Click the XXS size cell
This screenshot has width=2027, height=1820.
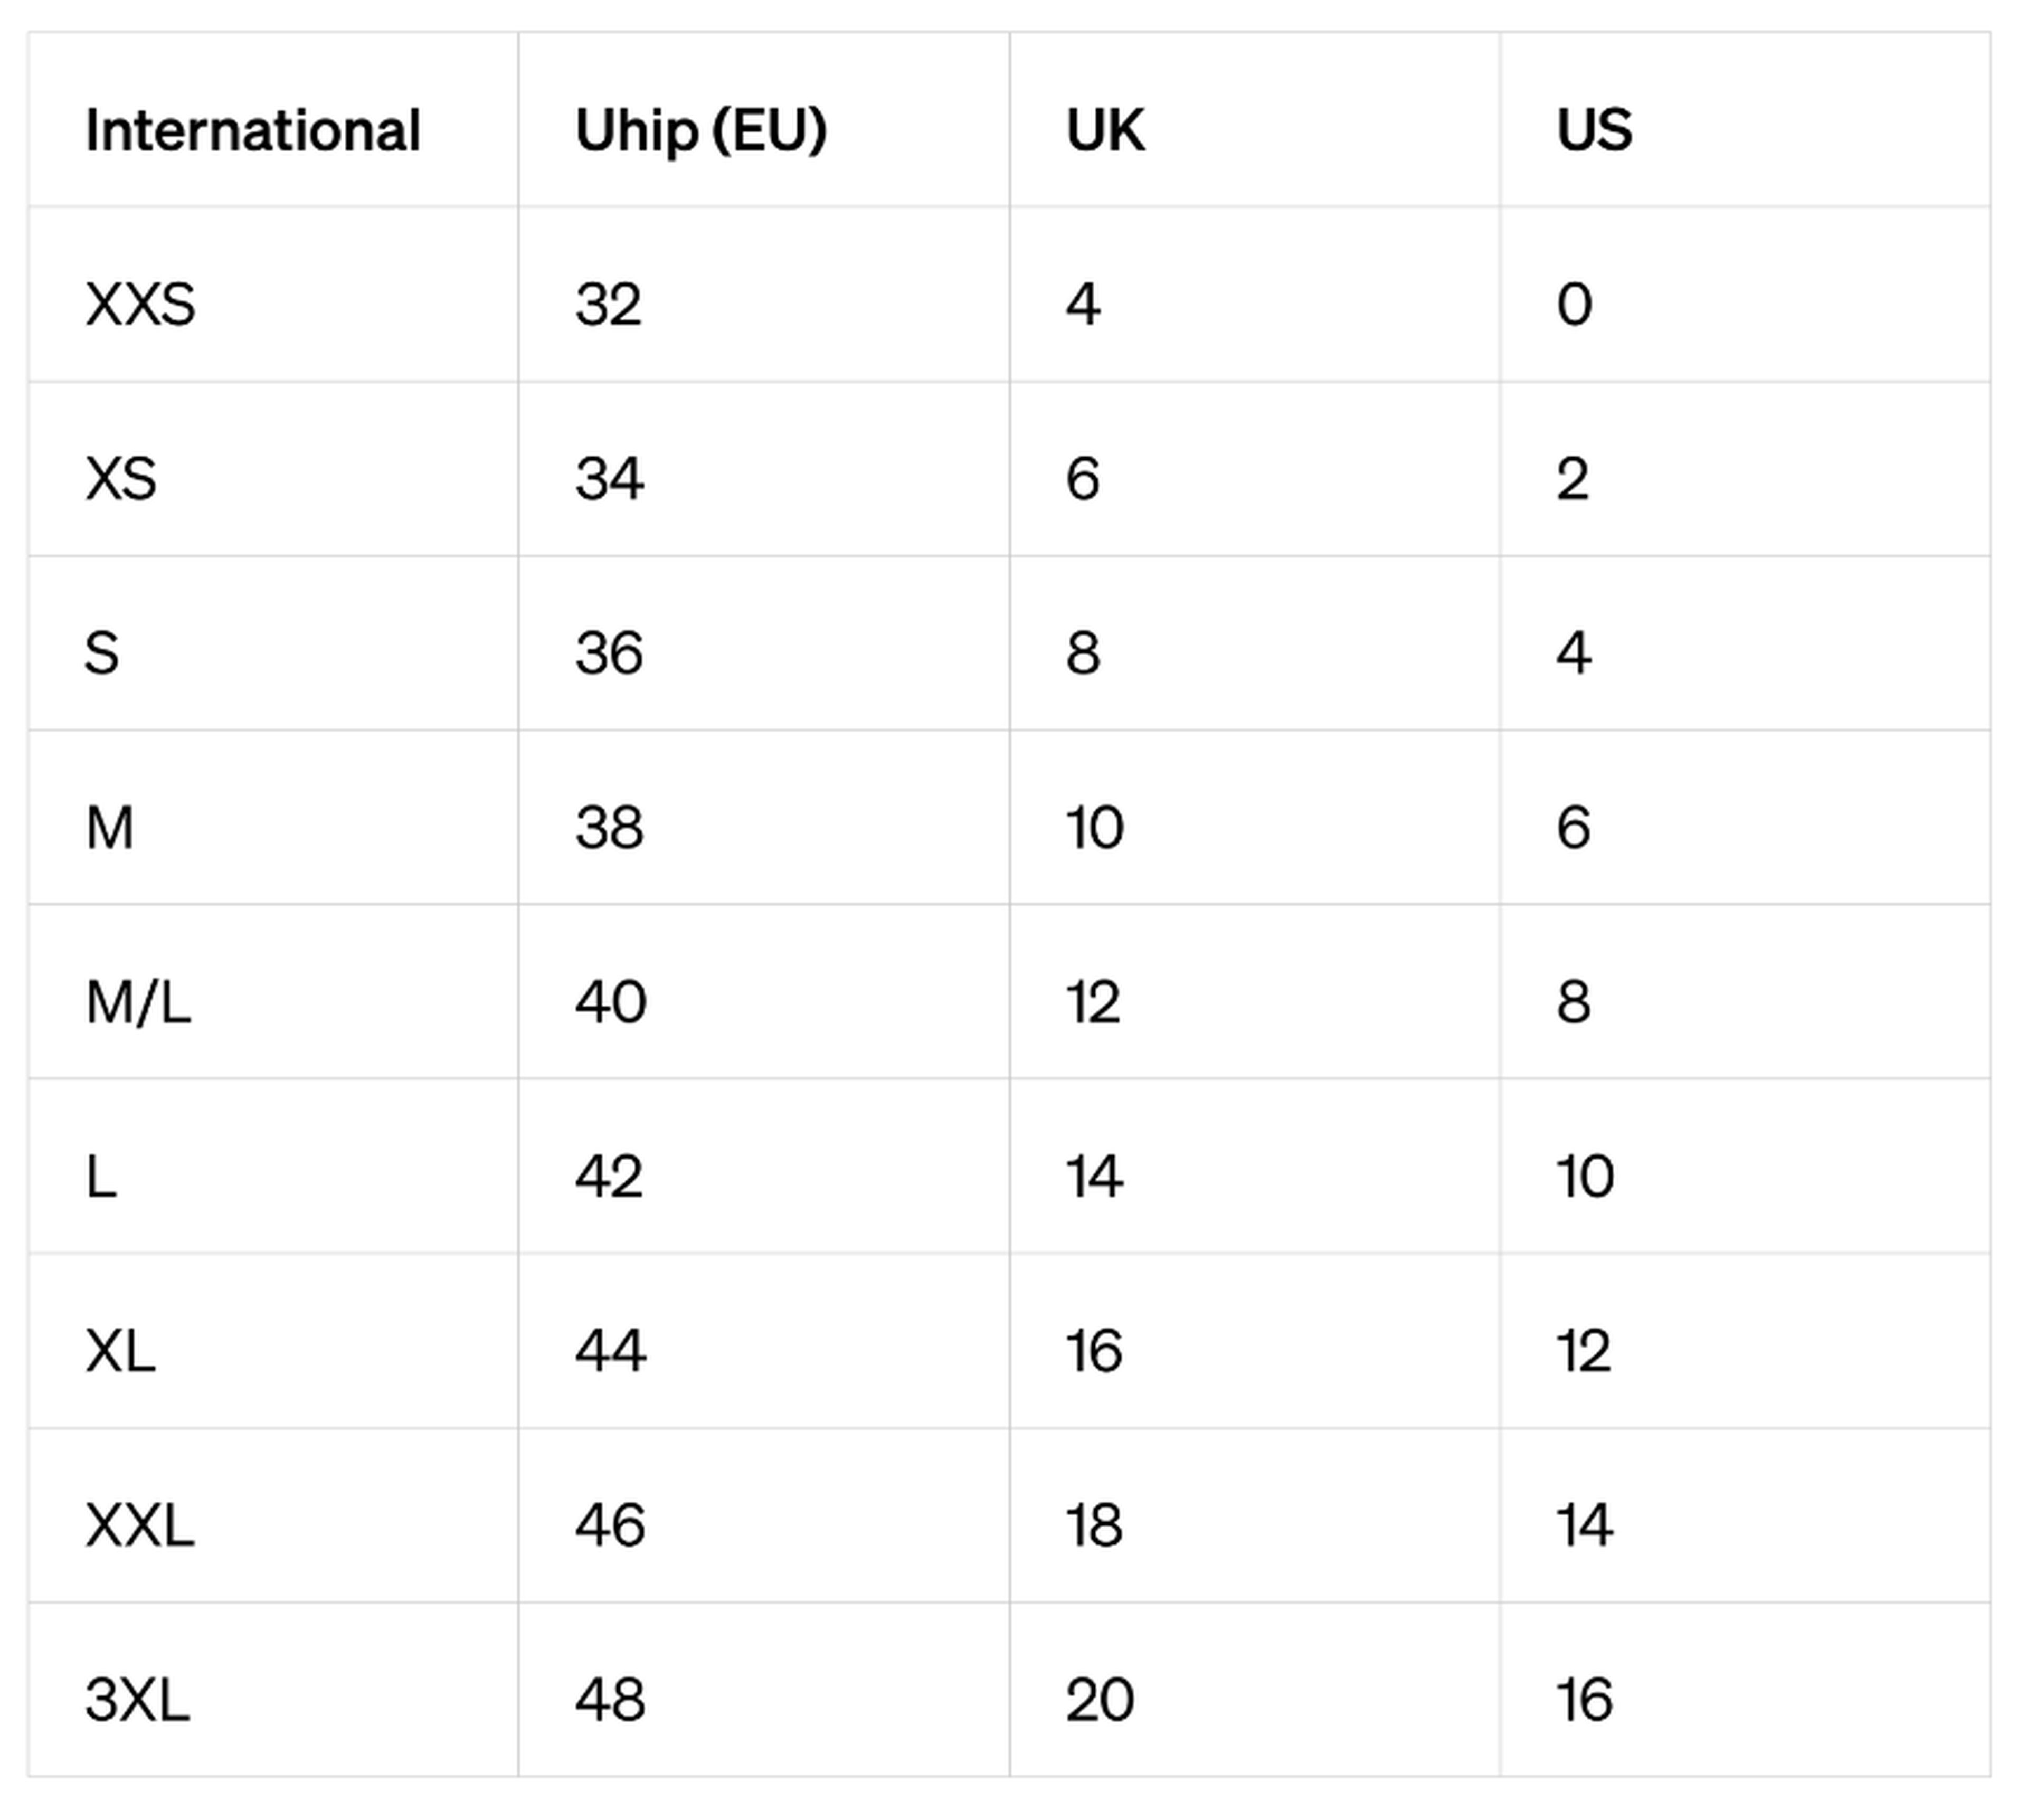point(140,304)
